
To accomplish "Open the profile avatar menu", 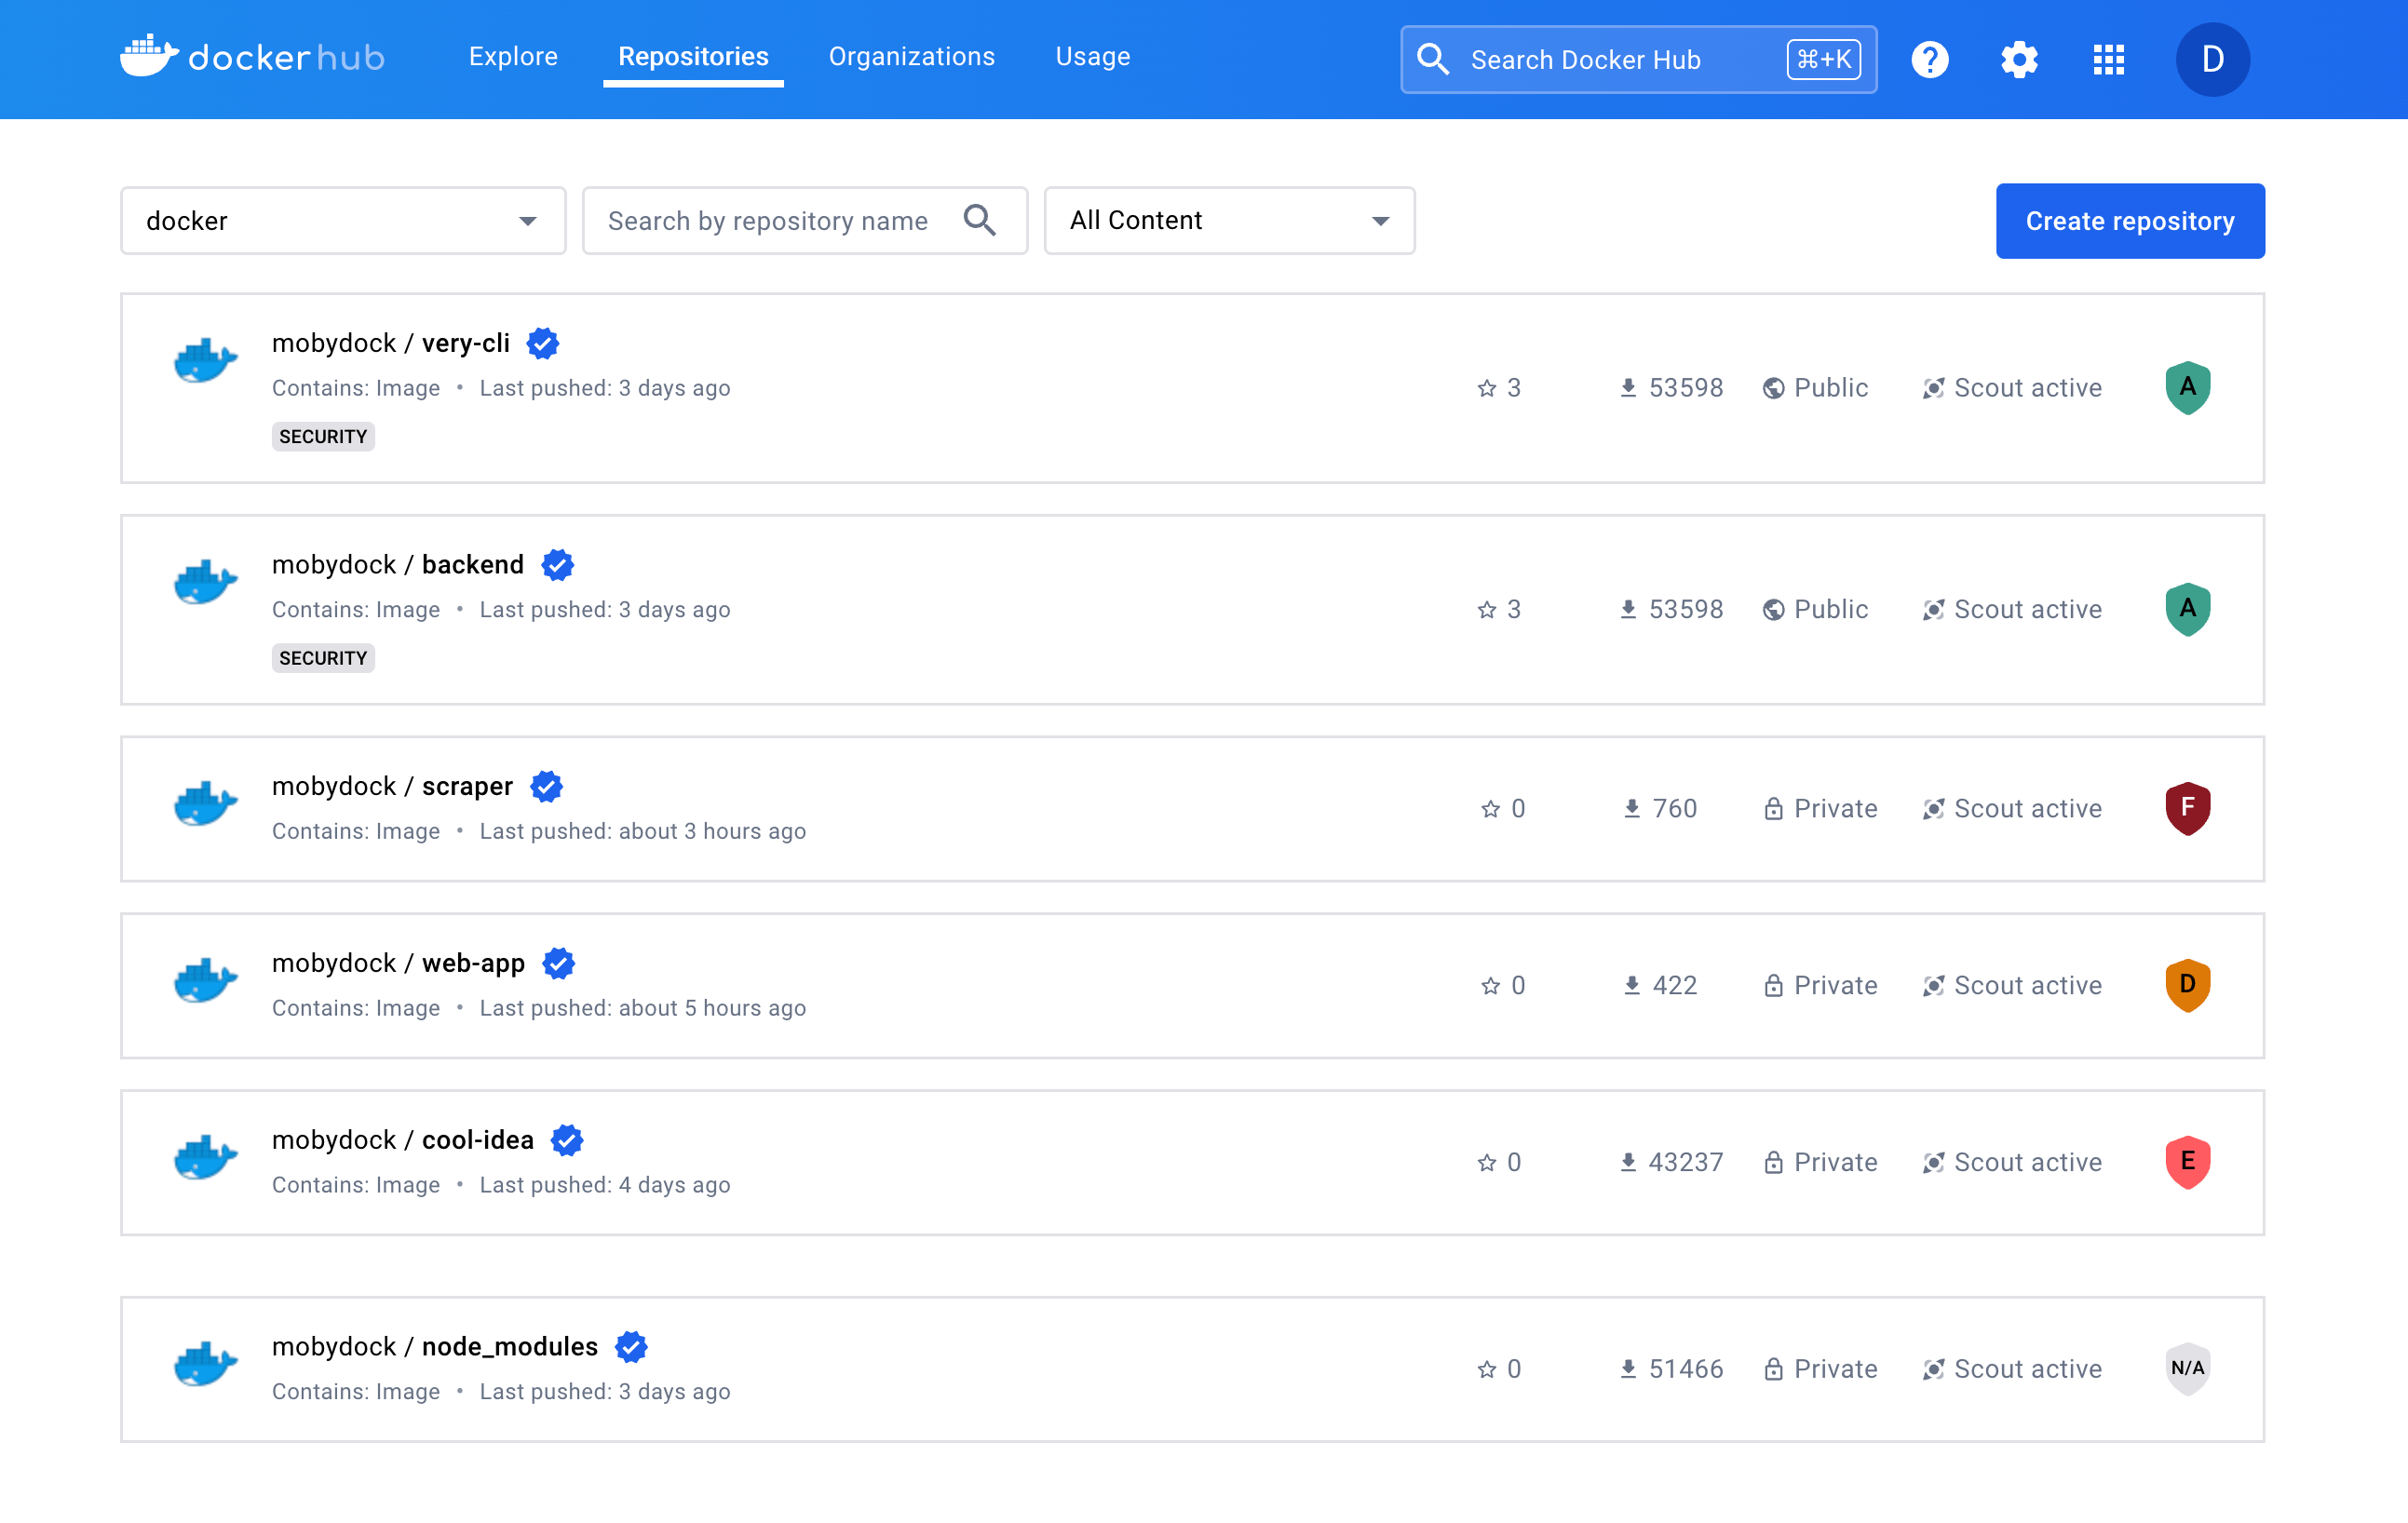I will click(2212, 59).
